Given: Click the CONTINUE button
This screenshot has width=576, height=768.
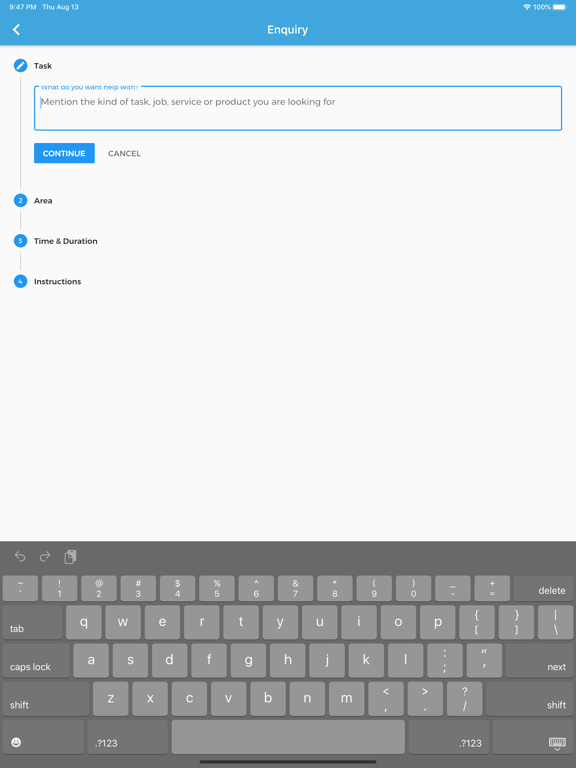Looking at the screenshot, I should click(x=64, y=153).
